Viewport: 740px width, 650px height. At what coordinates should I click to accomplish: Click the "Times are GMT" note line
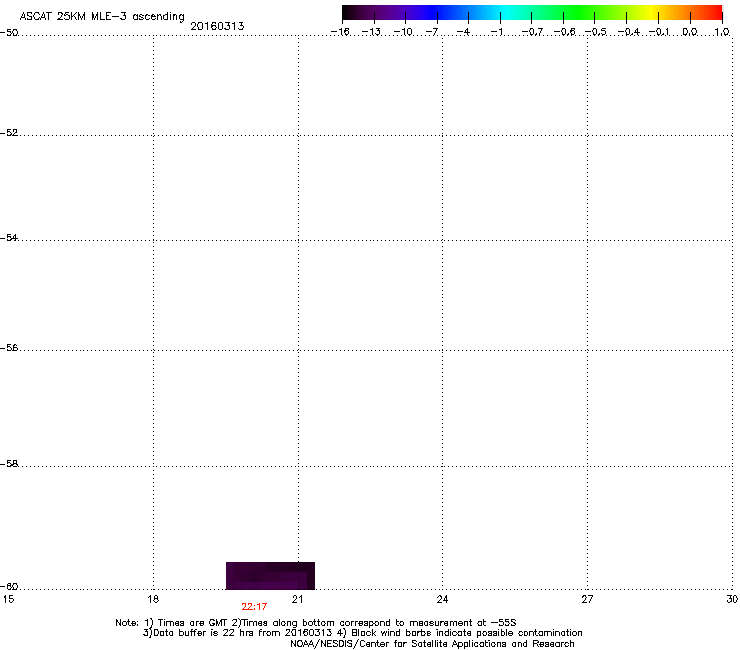coord(316,623)
